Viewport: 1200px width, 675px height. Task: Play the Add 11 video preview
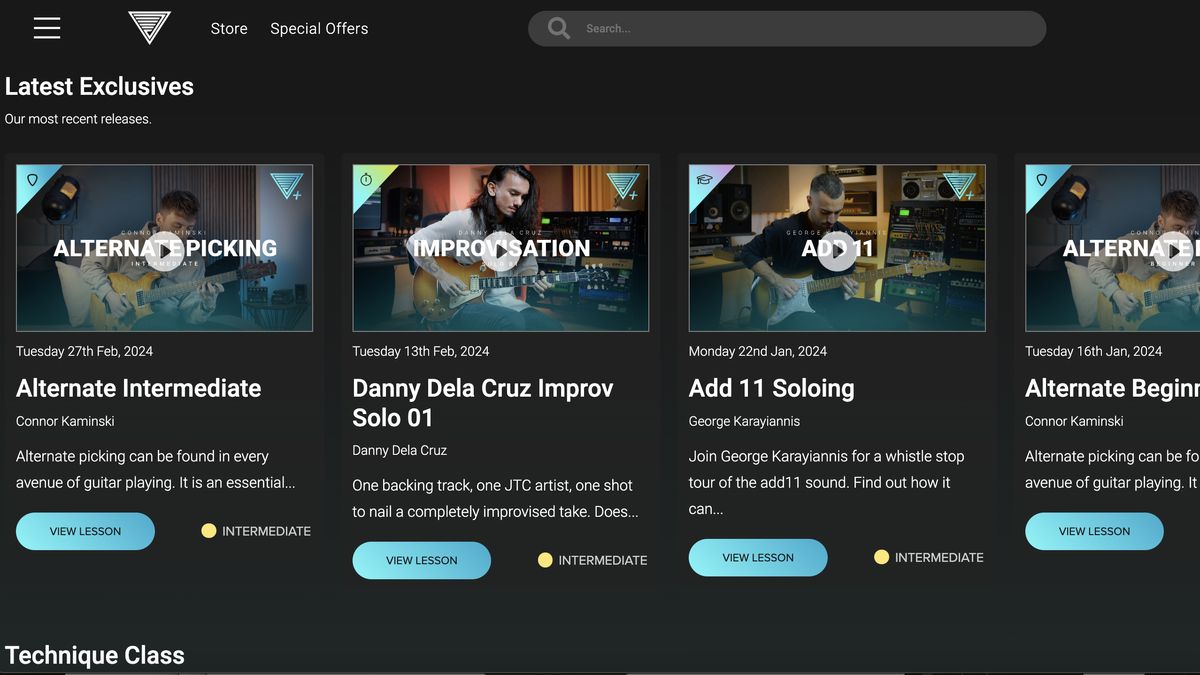point(837,251)
